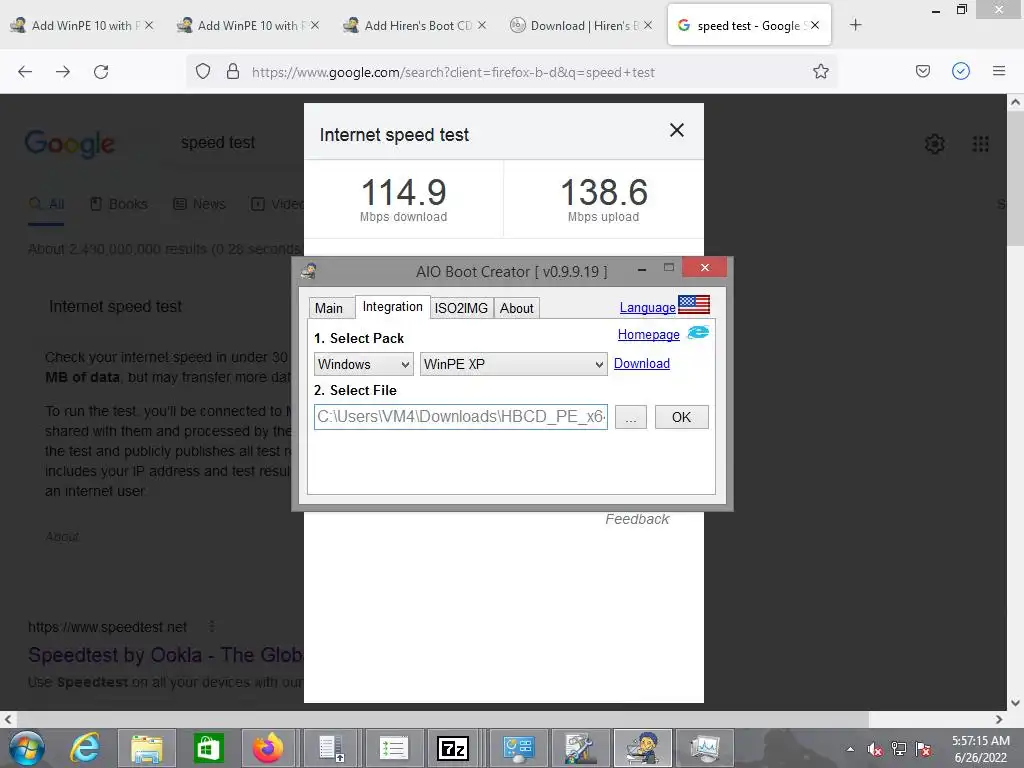Screen dimensions: 1024x768
Task: Click the browse file button (...)
Action: click(x=630, y=417)
